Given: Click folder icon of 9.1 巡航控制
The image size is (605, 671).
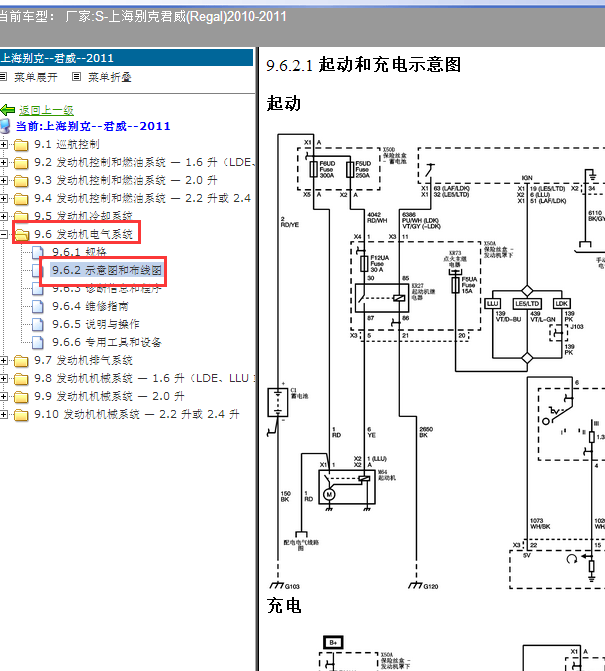Looking at the screenshot, I should coord(21,145).
